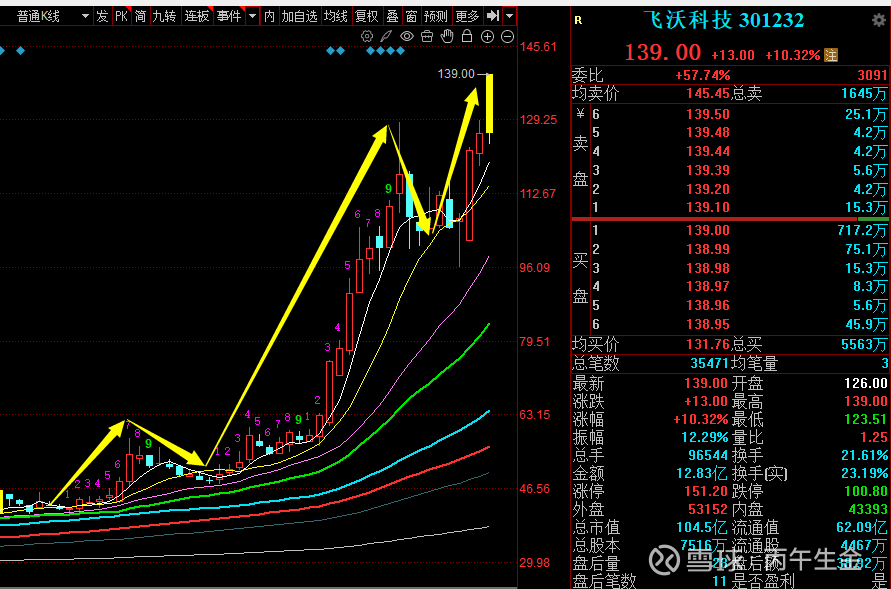Expand the 事件 dropdown arrow
Screen dimensions: 891x589
click(x=252, y=16)
